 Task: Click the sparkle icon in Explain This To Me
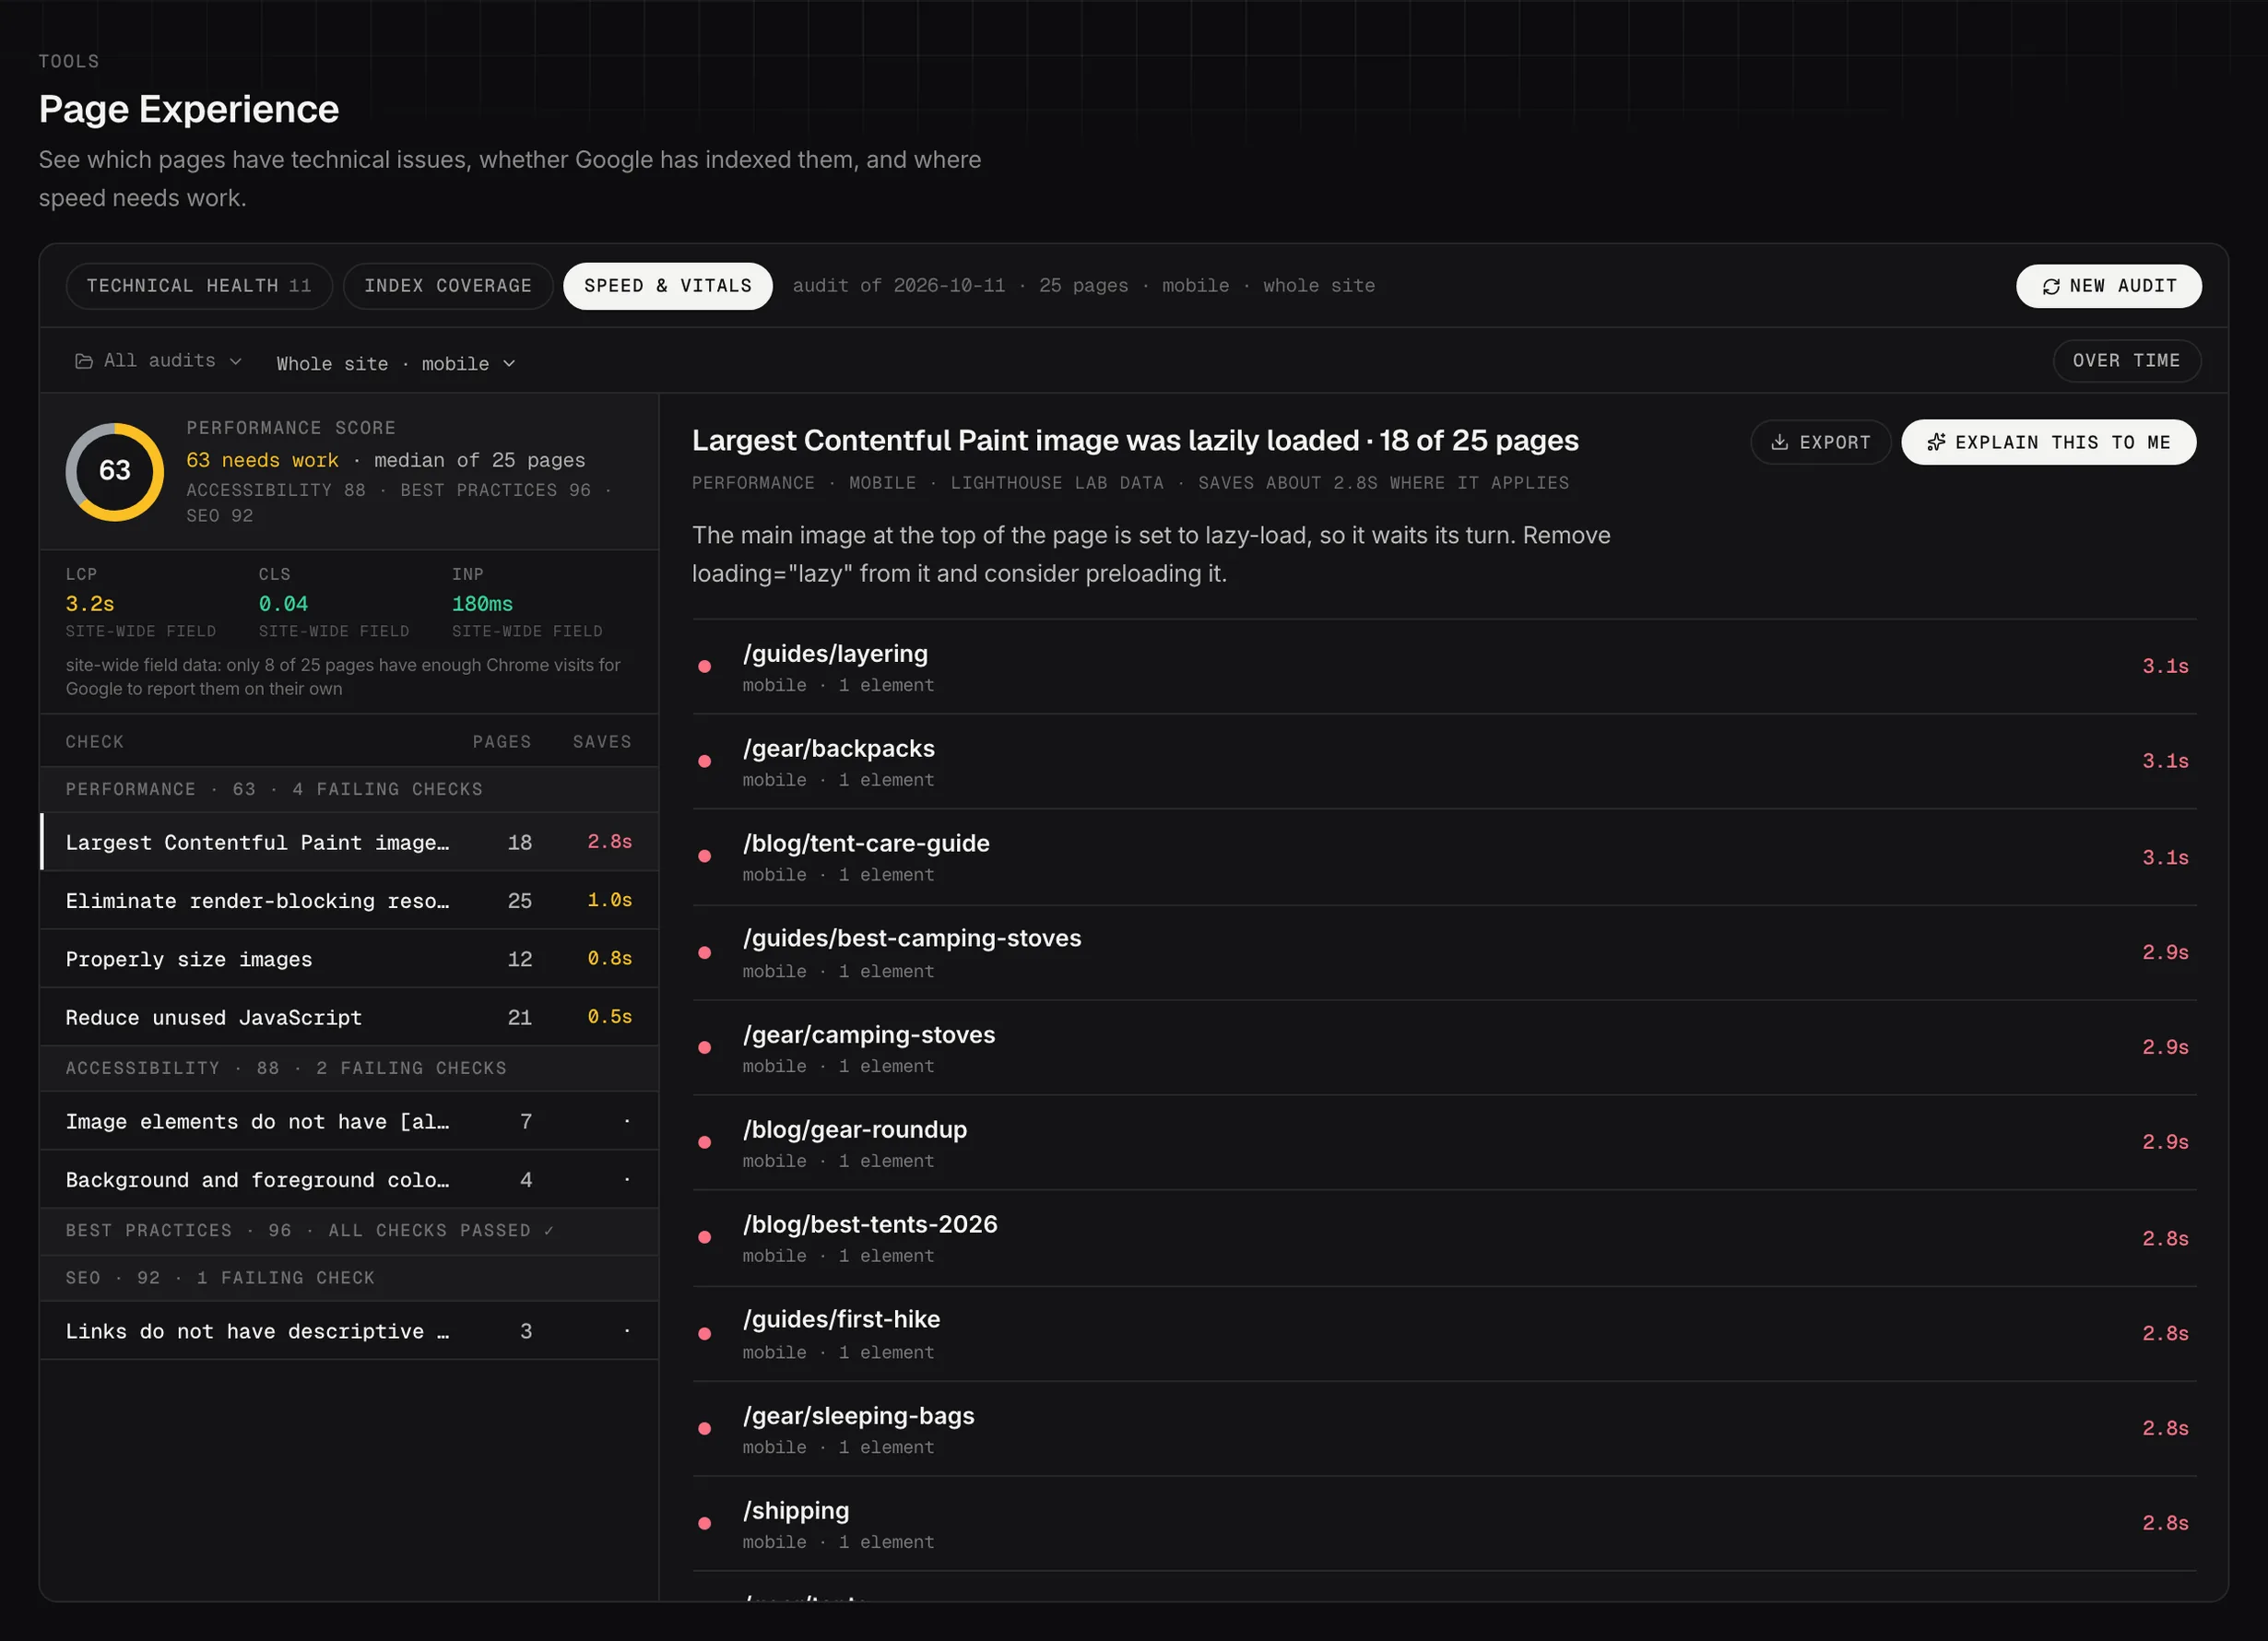pos(1936,442)
